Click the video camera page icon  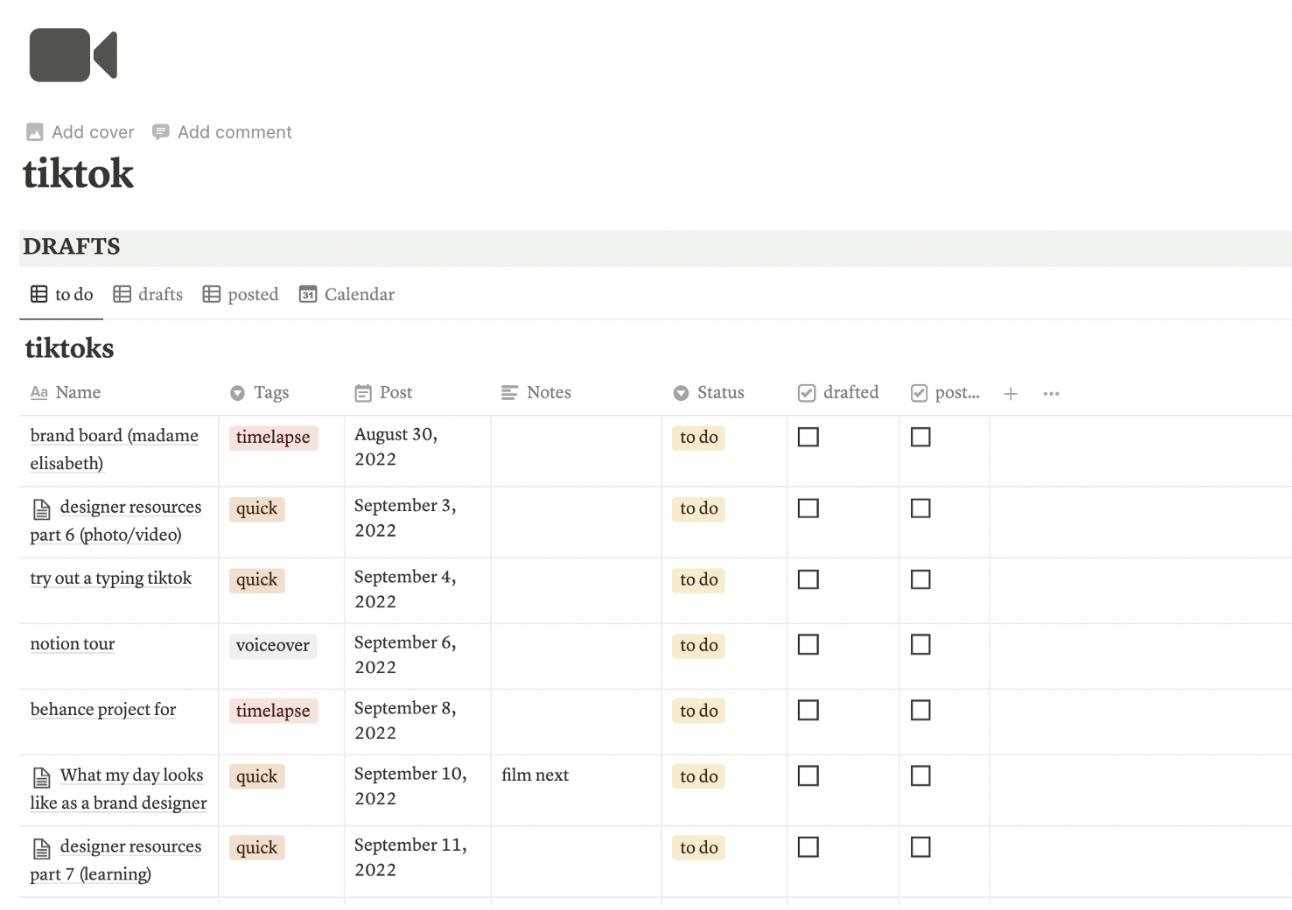[x=73, y=55]
